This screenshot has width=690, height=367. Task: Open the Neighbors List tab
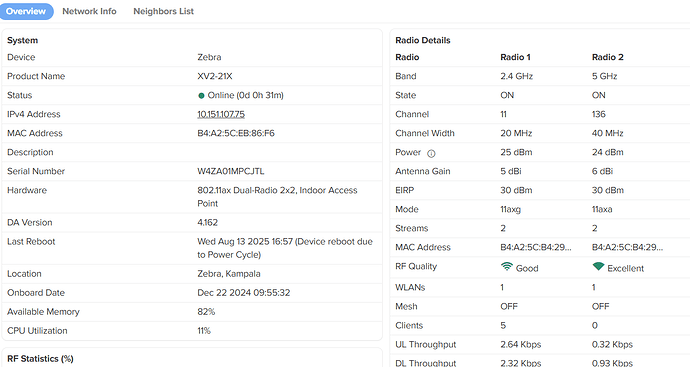click(x=164, y=11)
